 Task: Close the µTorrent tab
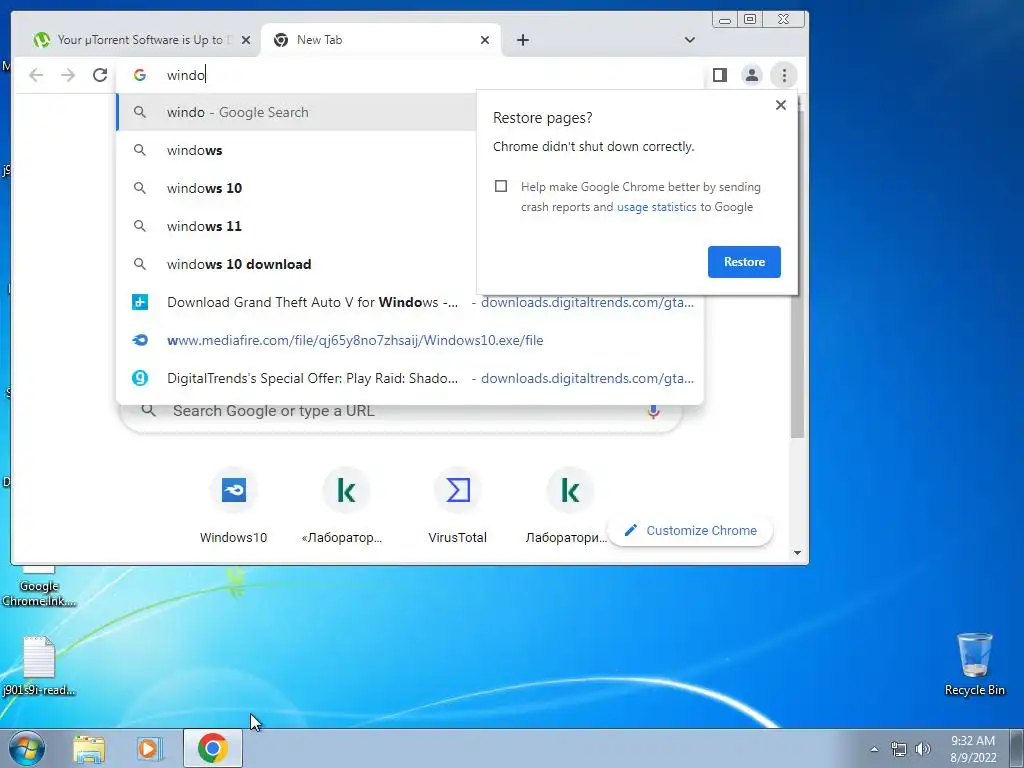click(246, 40)
